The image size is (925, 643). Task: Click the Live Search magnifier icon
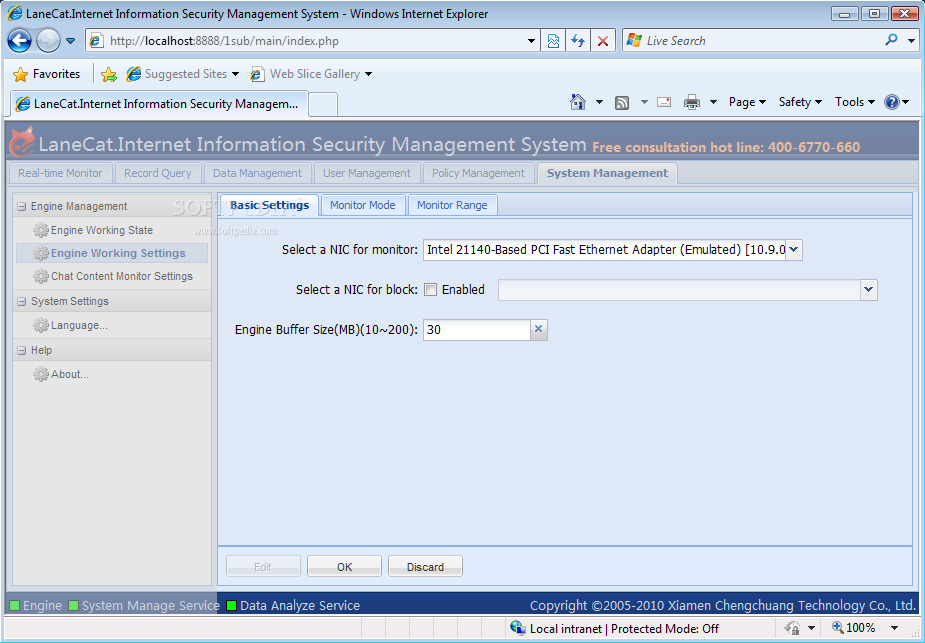891,41
